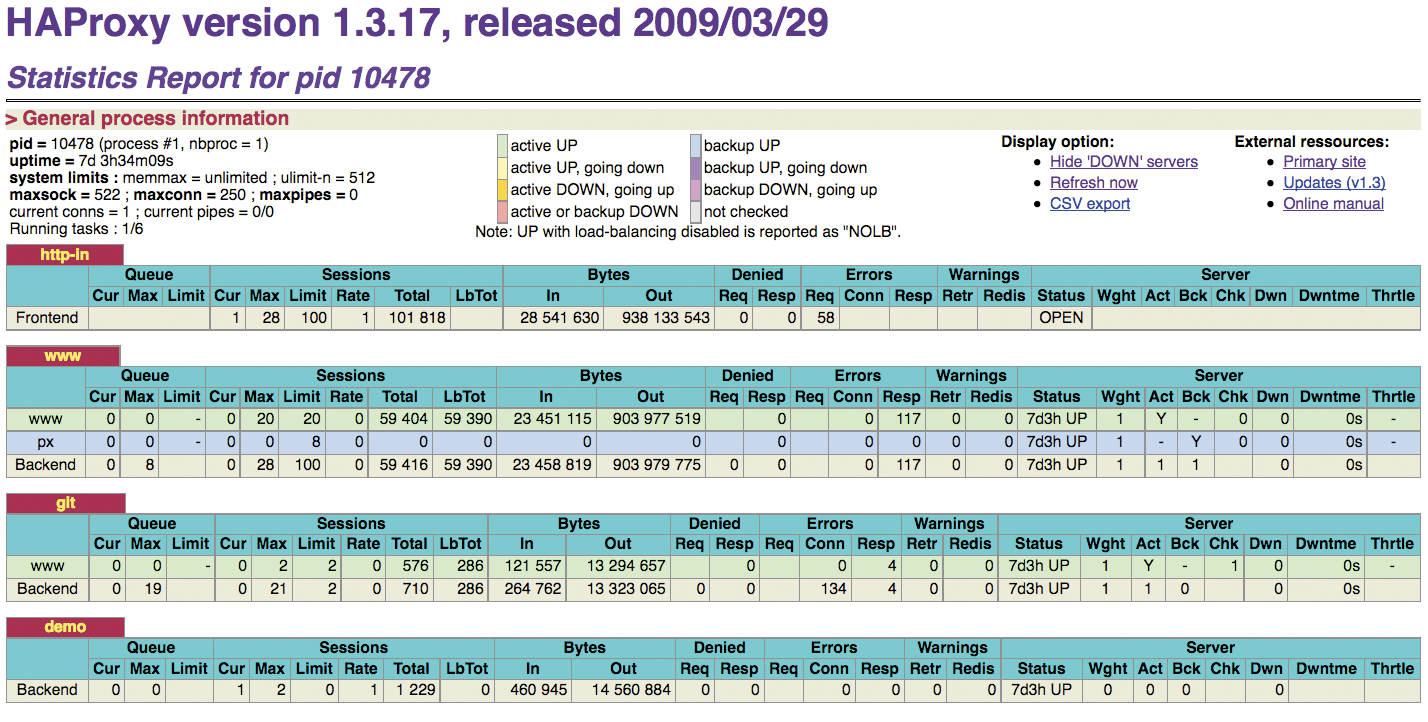
Task: Click Thrtle column header in http-in table
Action: point(1393,296)
